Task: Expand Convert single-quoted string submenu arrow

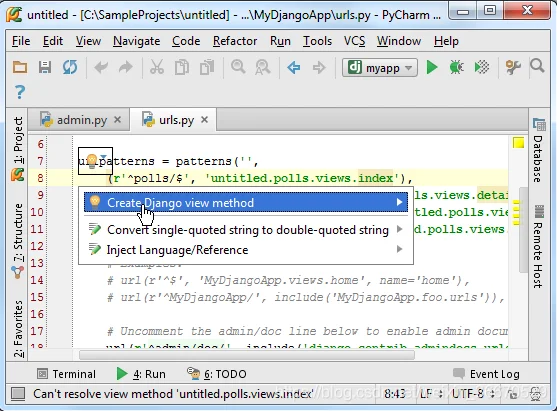Action: pos(400,229)
